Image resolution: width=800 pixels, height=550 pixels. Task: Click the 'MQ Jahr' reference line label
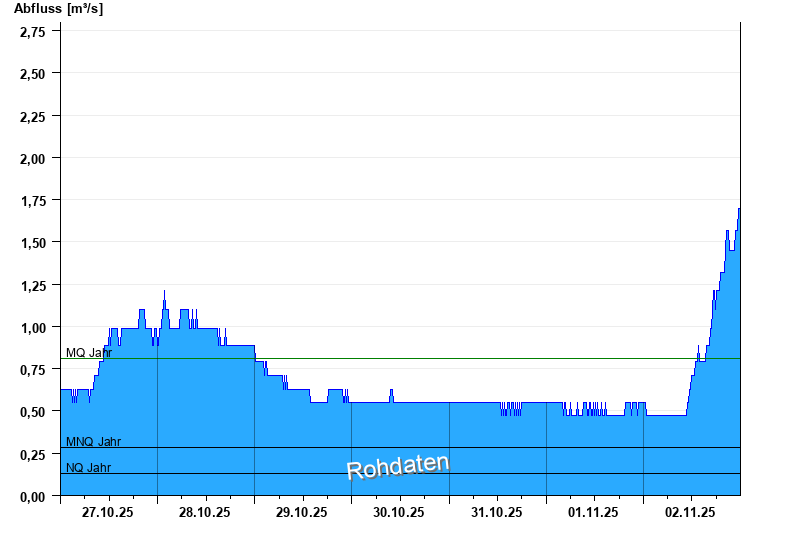pyautogui.click(x=89, y=353)
